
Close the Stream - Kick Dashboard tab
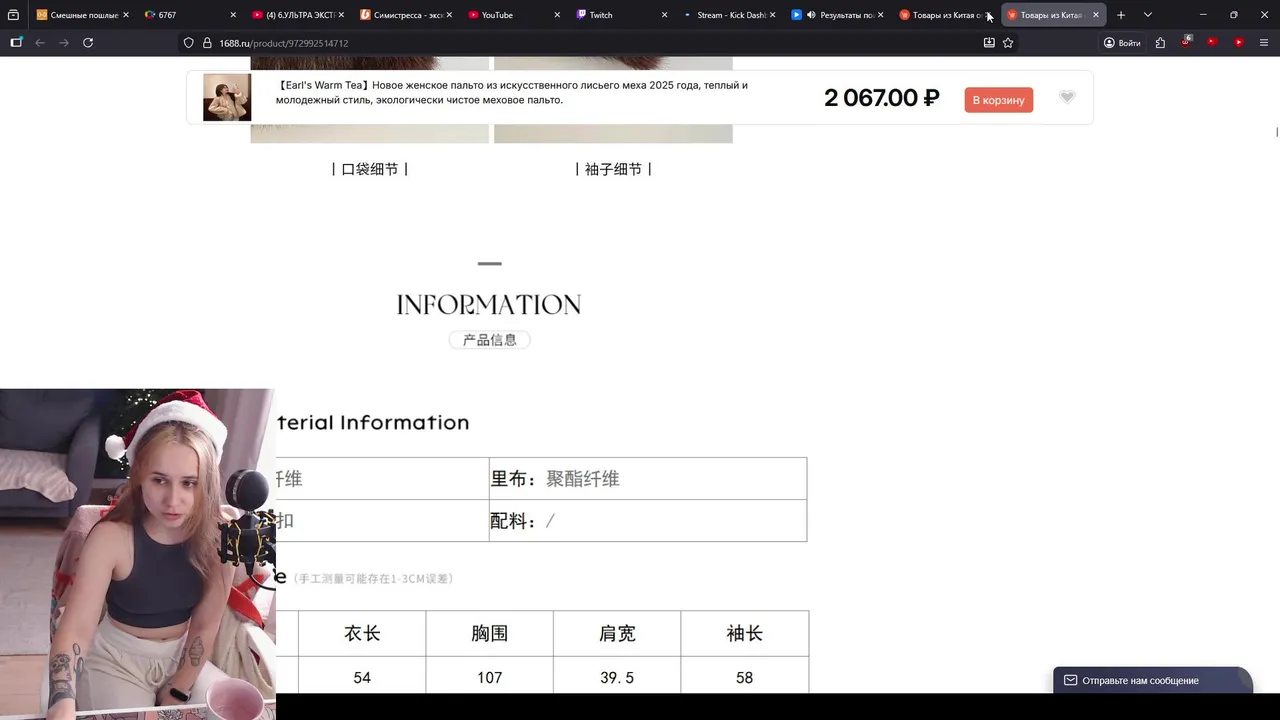(x=773, y=15)
